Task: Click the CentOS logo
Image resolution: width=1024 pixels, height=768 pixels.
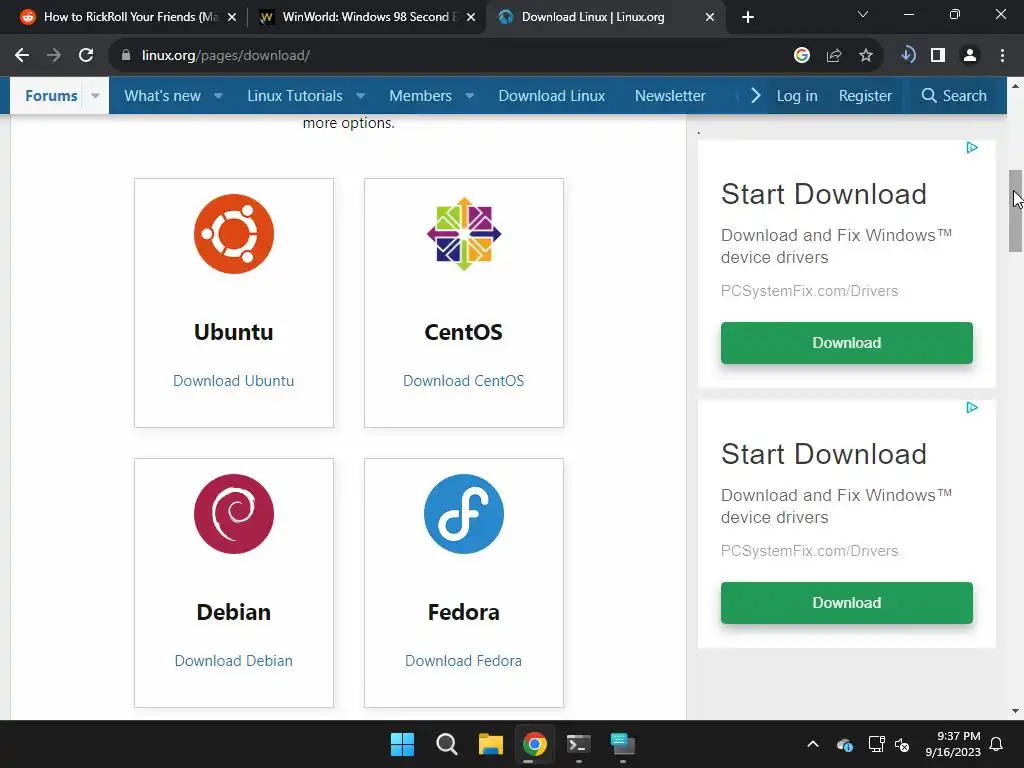Action: click(x=464, y=234)
